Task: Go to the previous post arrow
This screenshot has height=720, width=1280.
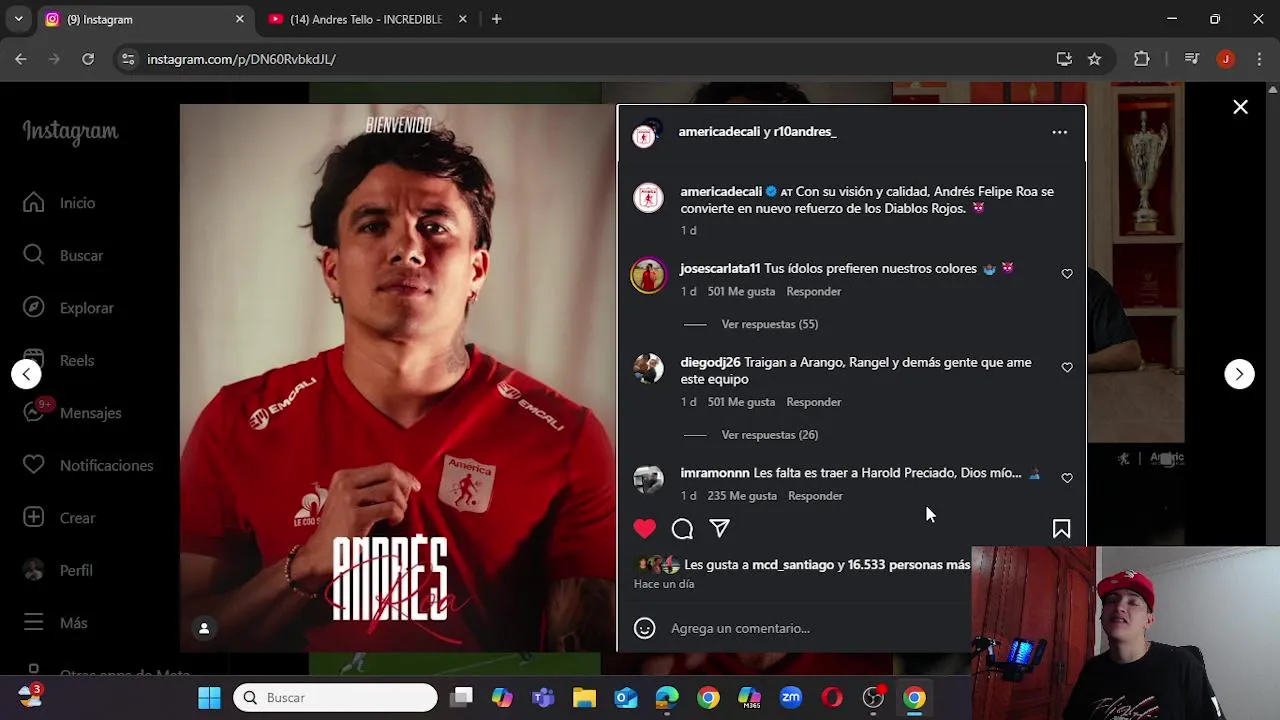Action: click(x=27, y=374)
